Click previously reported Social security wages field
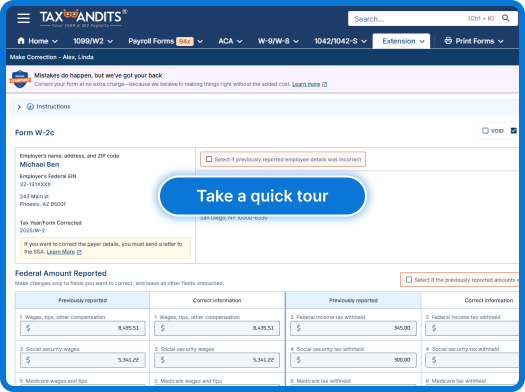The width and height of the screenshot is (525, 392). coord(83,360)
